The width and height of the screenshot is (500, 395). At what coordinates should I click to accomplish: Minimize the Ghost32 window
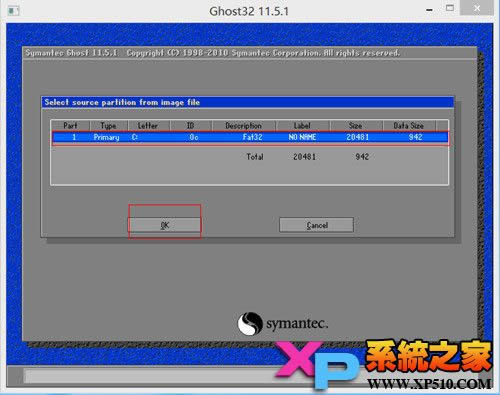pyautogui.click(x=430, y=10)
